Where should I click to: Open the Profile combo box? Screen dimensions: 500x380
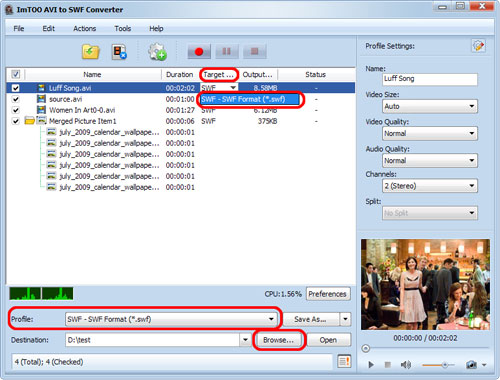click(171, 319)
